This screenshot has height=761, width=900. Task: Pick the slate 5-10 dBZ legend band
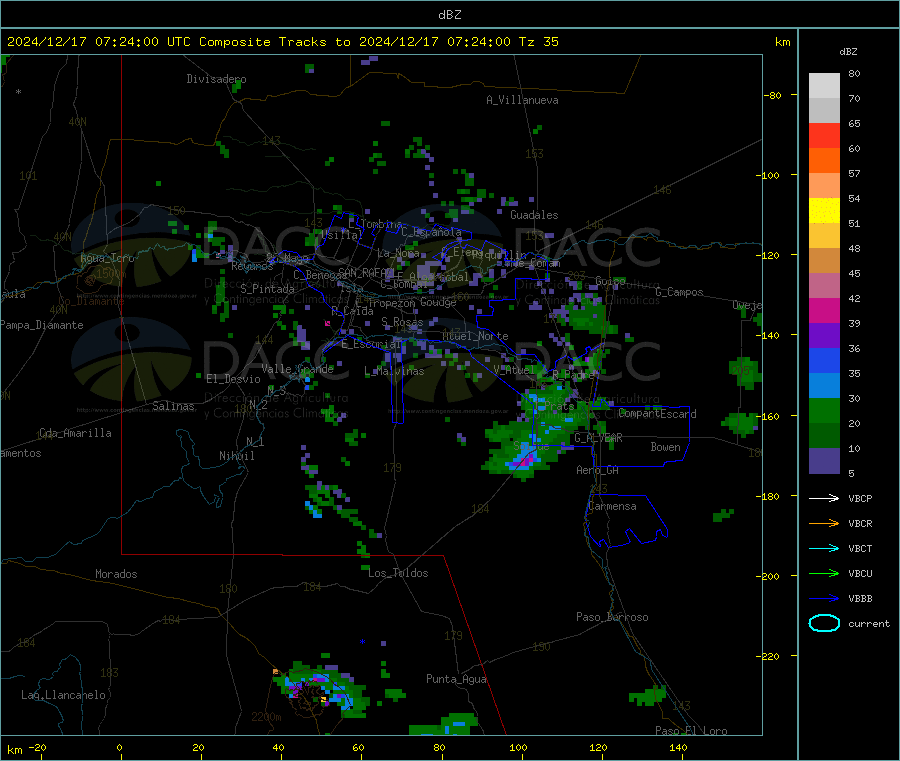(x=824, y=461)
